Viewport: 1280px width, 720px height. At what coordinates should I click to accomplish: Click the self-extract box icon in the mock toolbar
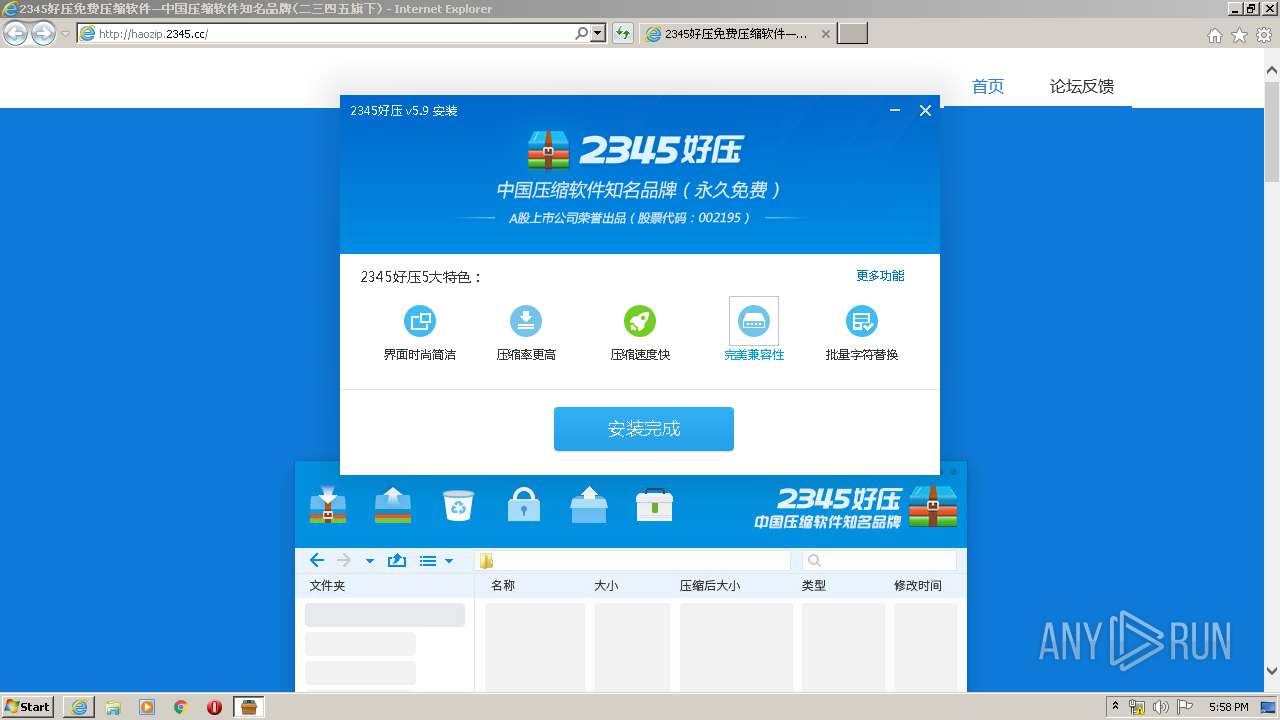[589, 505]
